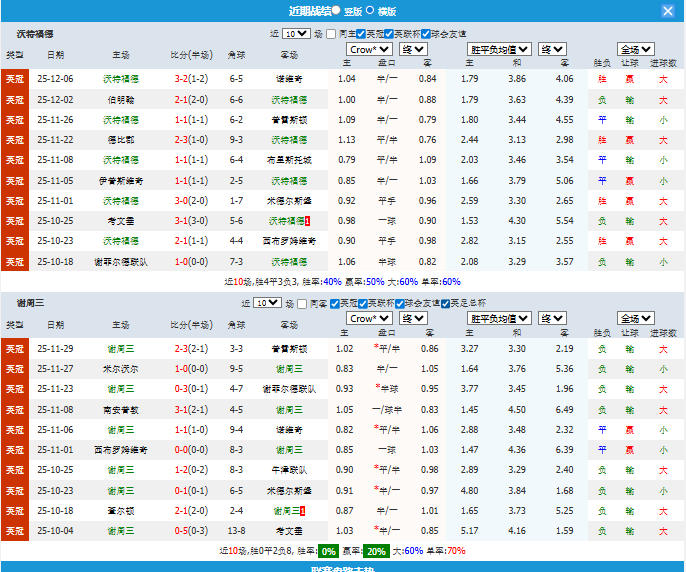Click away team 牛津联队 in 25-10-25 row

point(289,470)
